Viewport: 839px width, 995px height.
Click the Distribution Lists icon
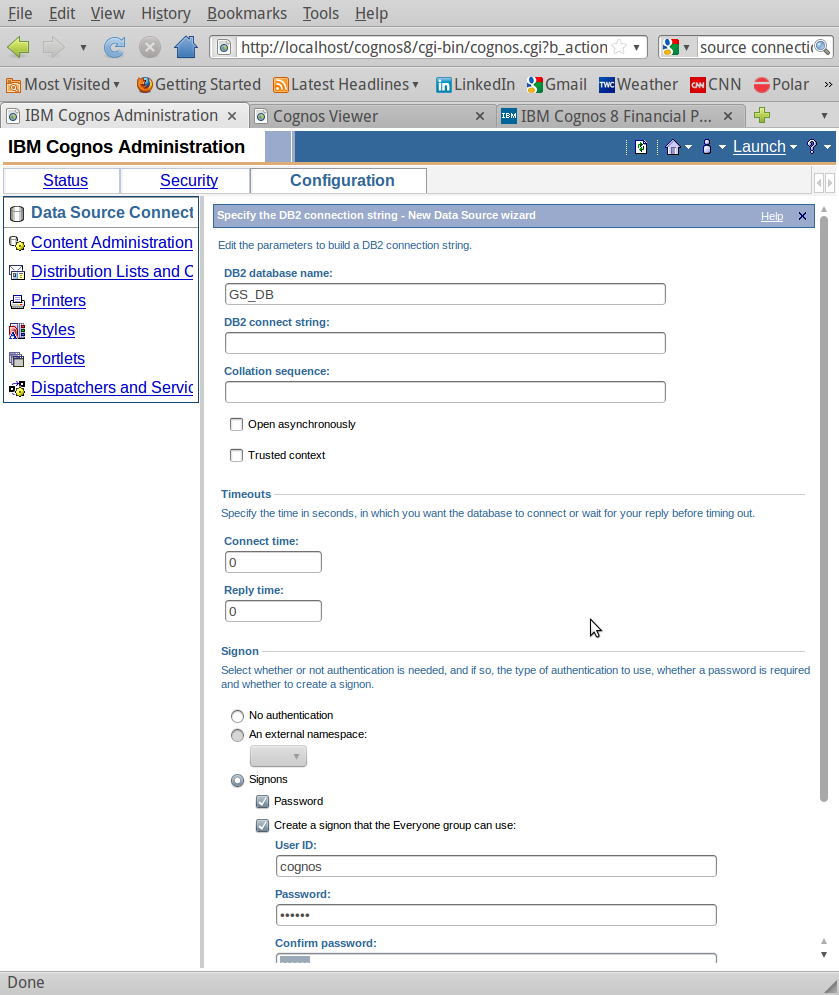[x=17, y=272]
